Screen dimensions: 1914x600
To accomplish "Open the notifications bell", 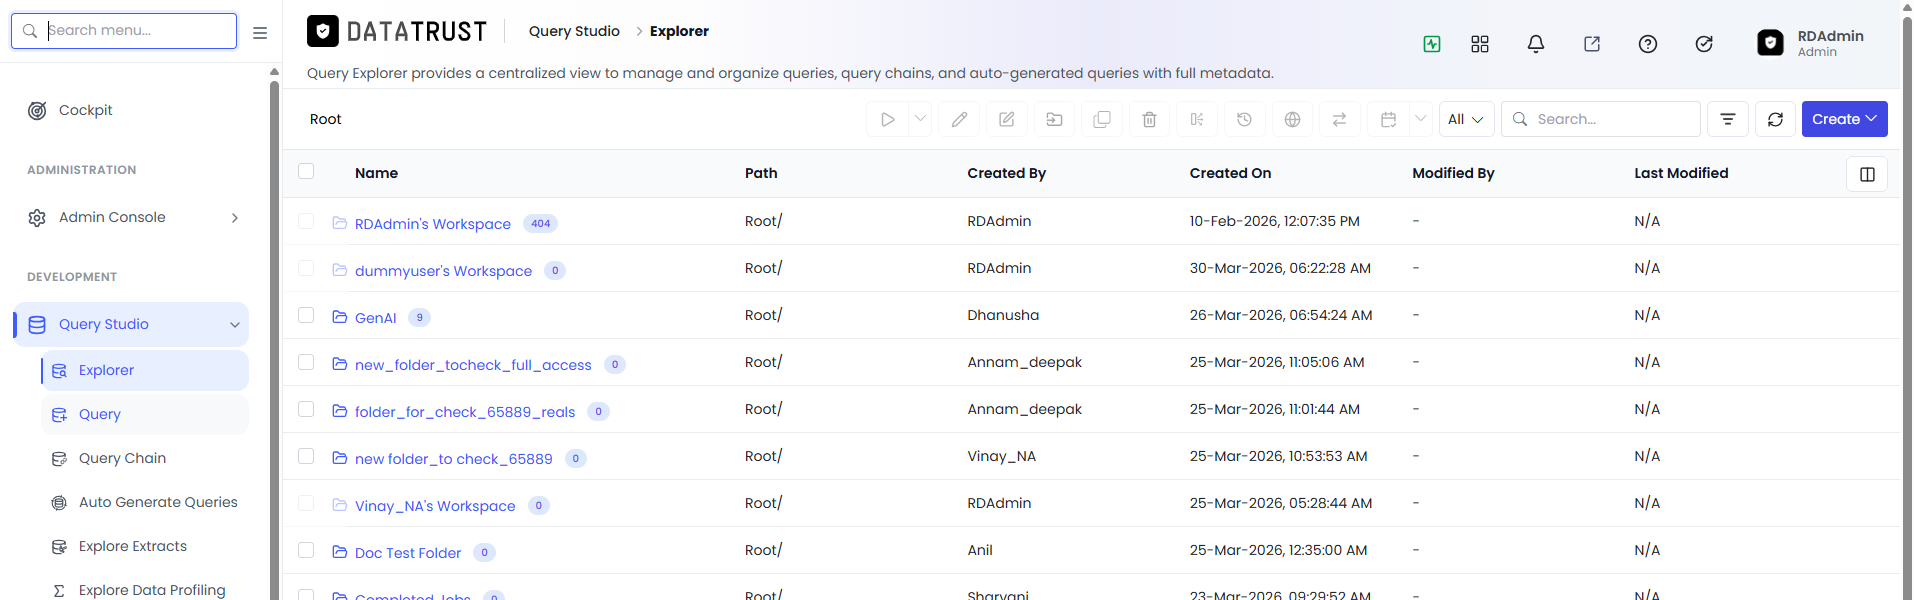I will [1536, 44].
